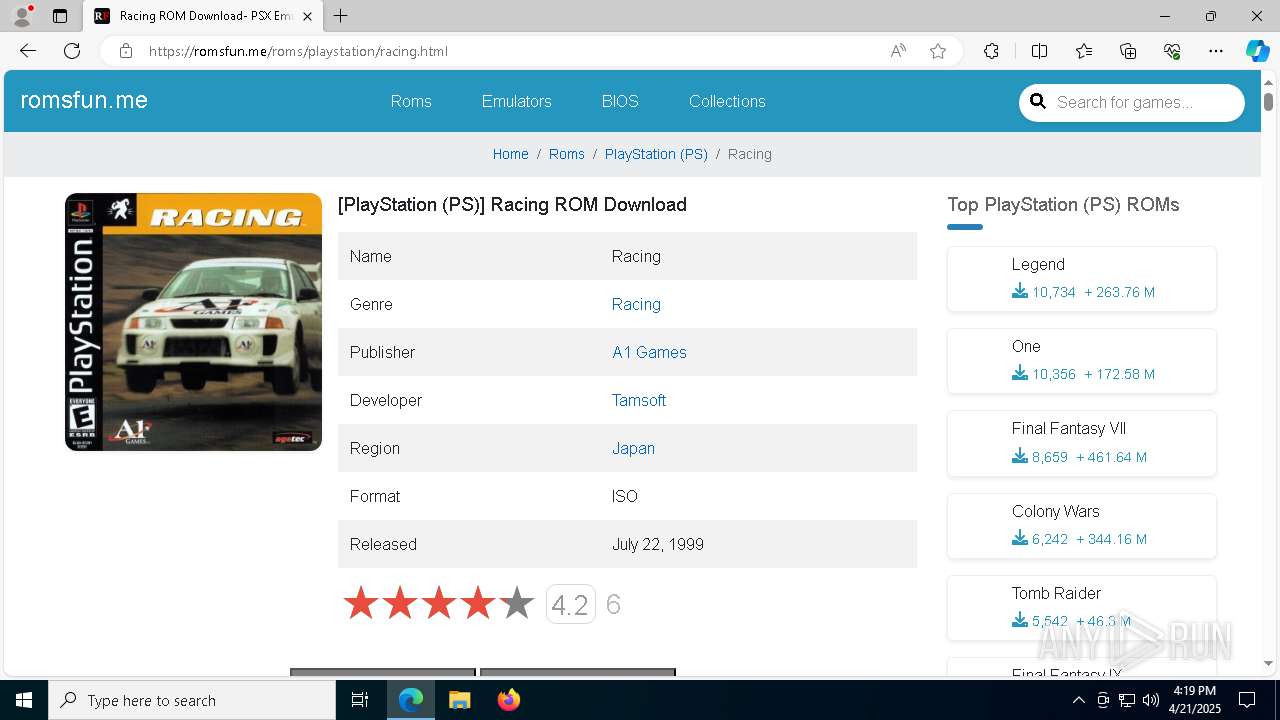
Task: Open Tomb Raider ROM entry
Action: [1056, 593]
